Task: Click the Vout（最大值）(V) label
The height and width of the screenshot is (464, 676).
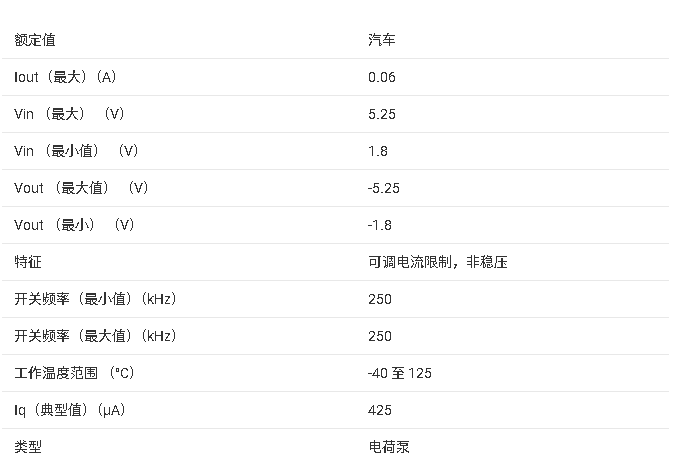Action: [81, 188]
